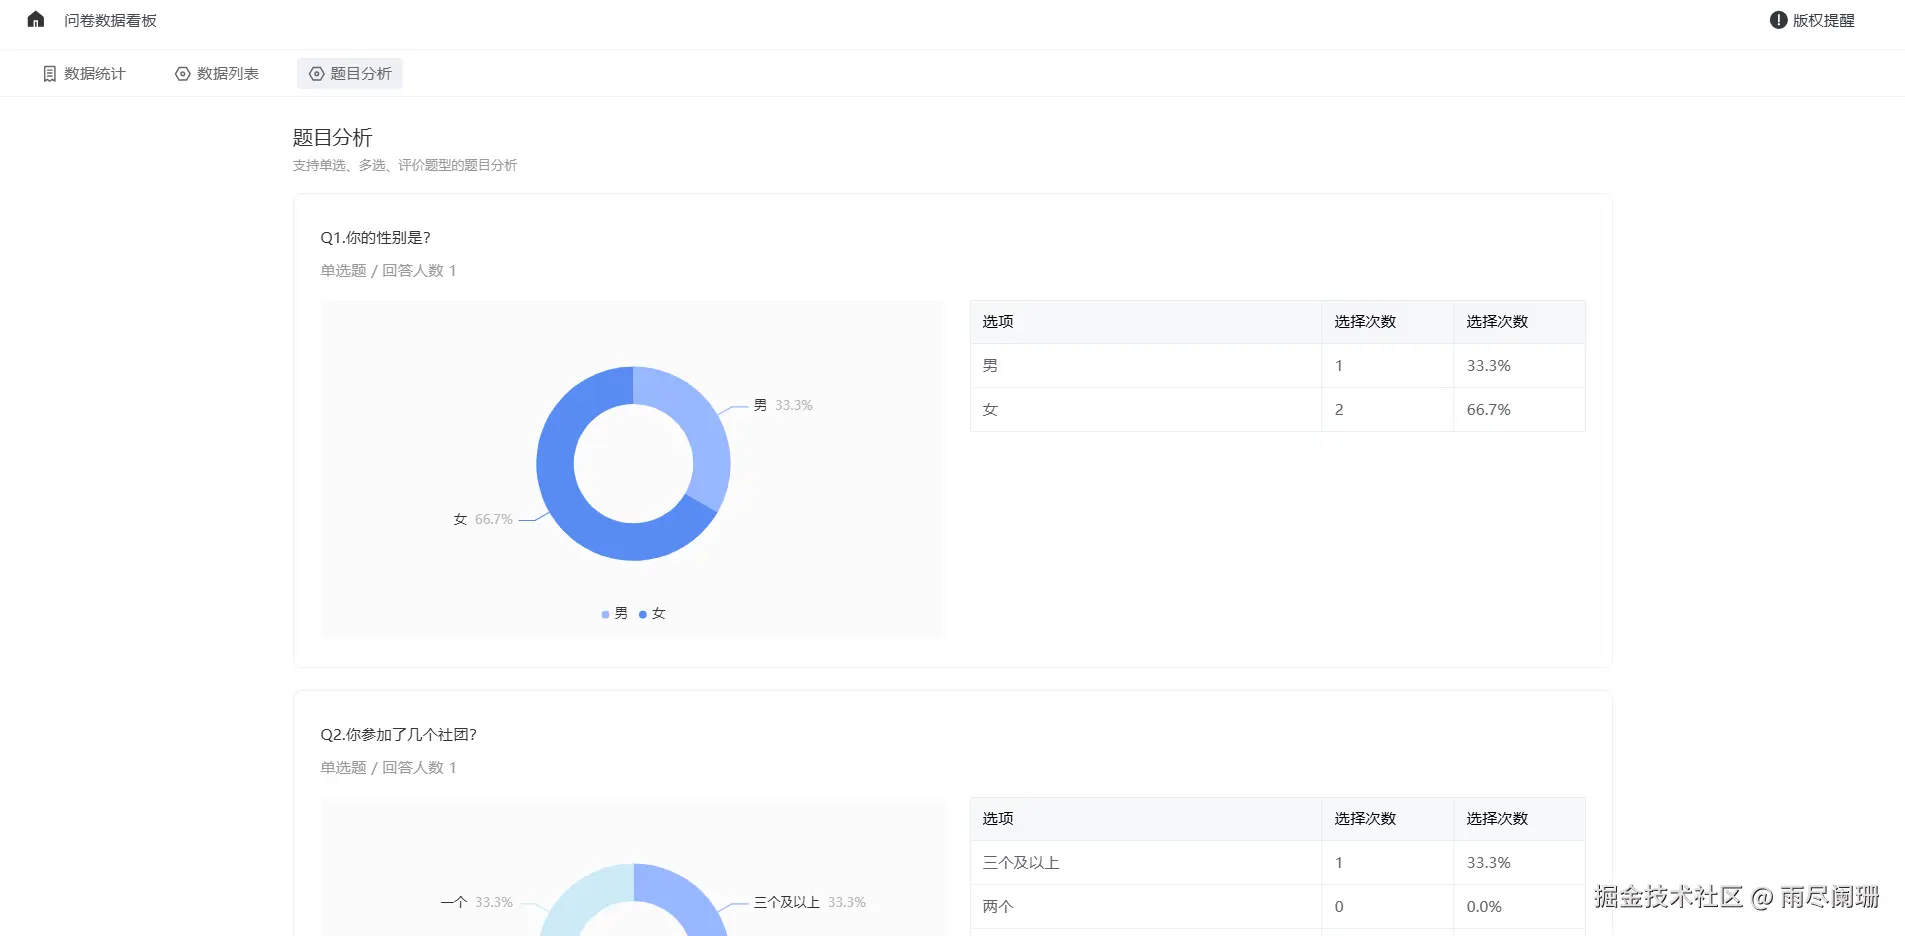Click the 三个及以上 33.3% label on Q2 chart
This screenshot has height=936, width=1905.
(810, 902)
